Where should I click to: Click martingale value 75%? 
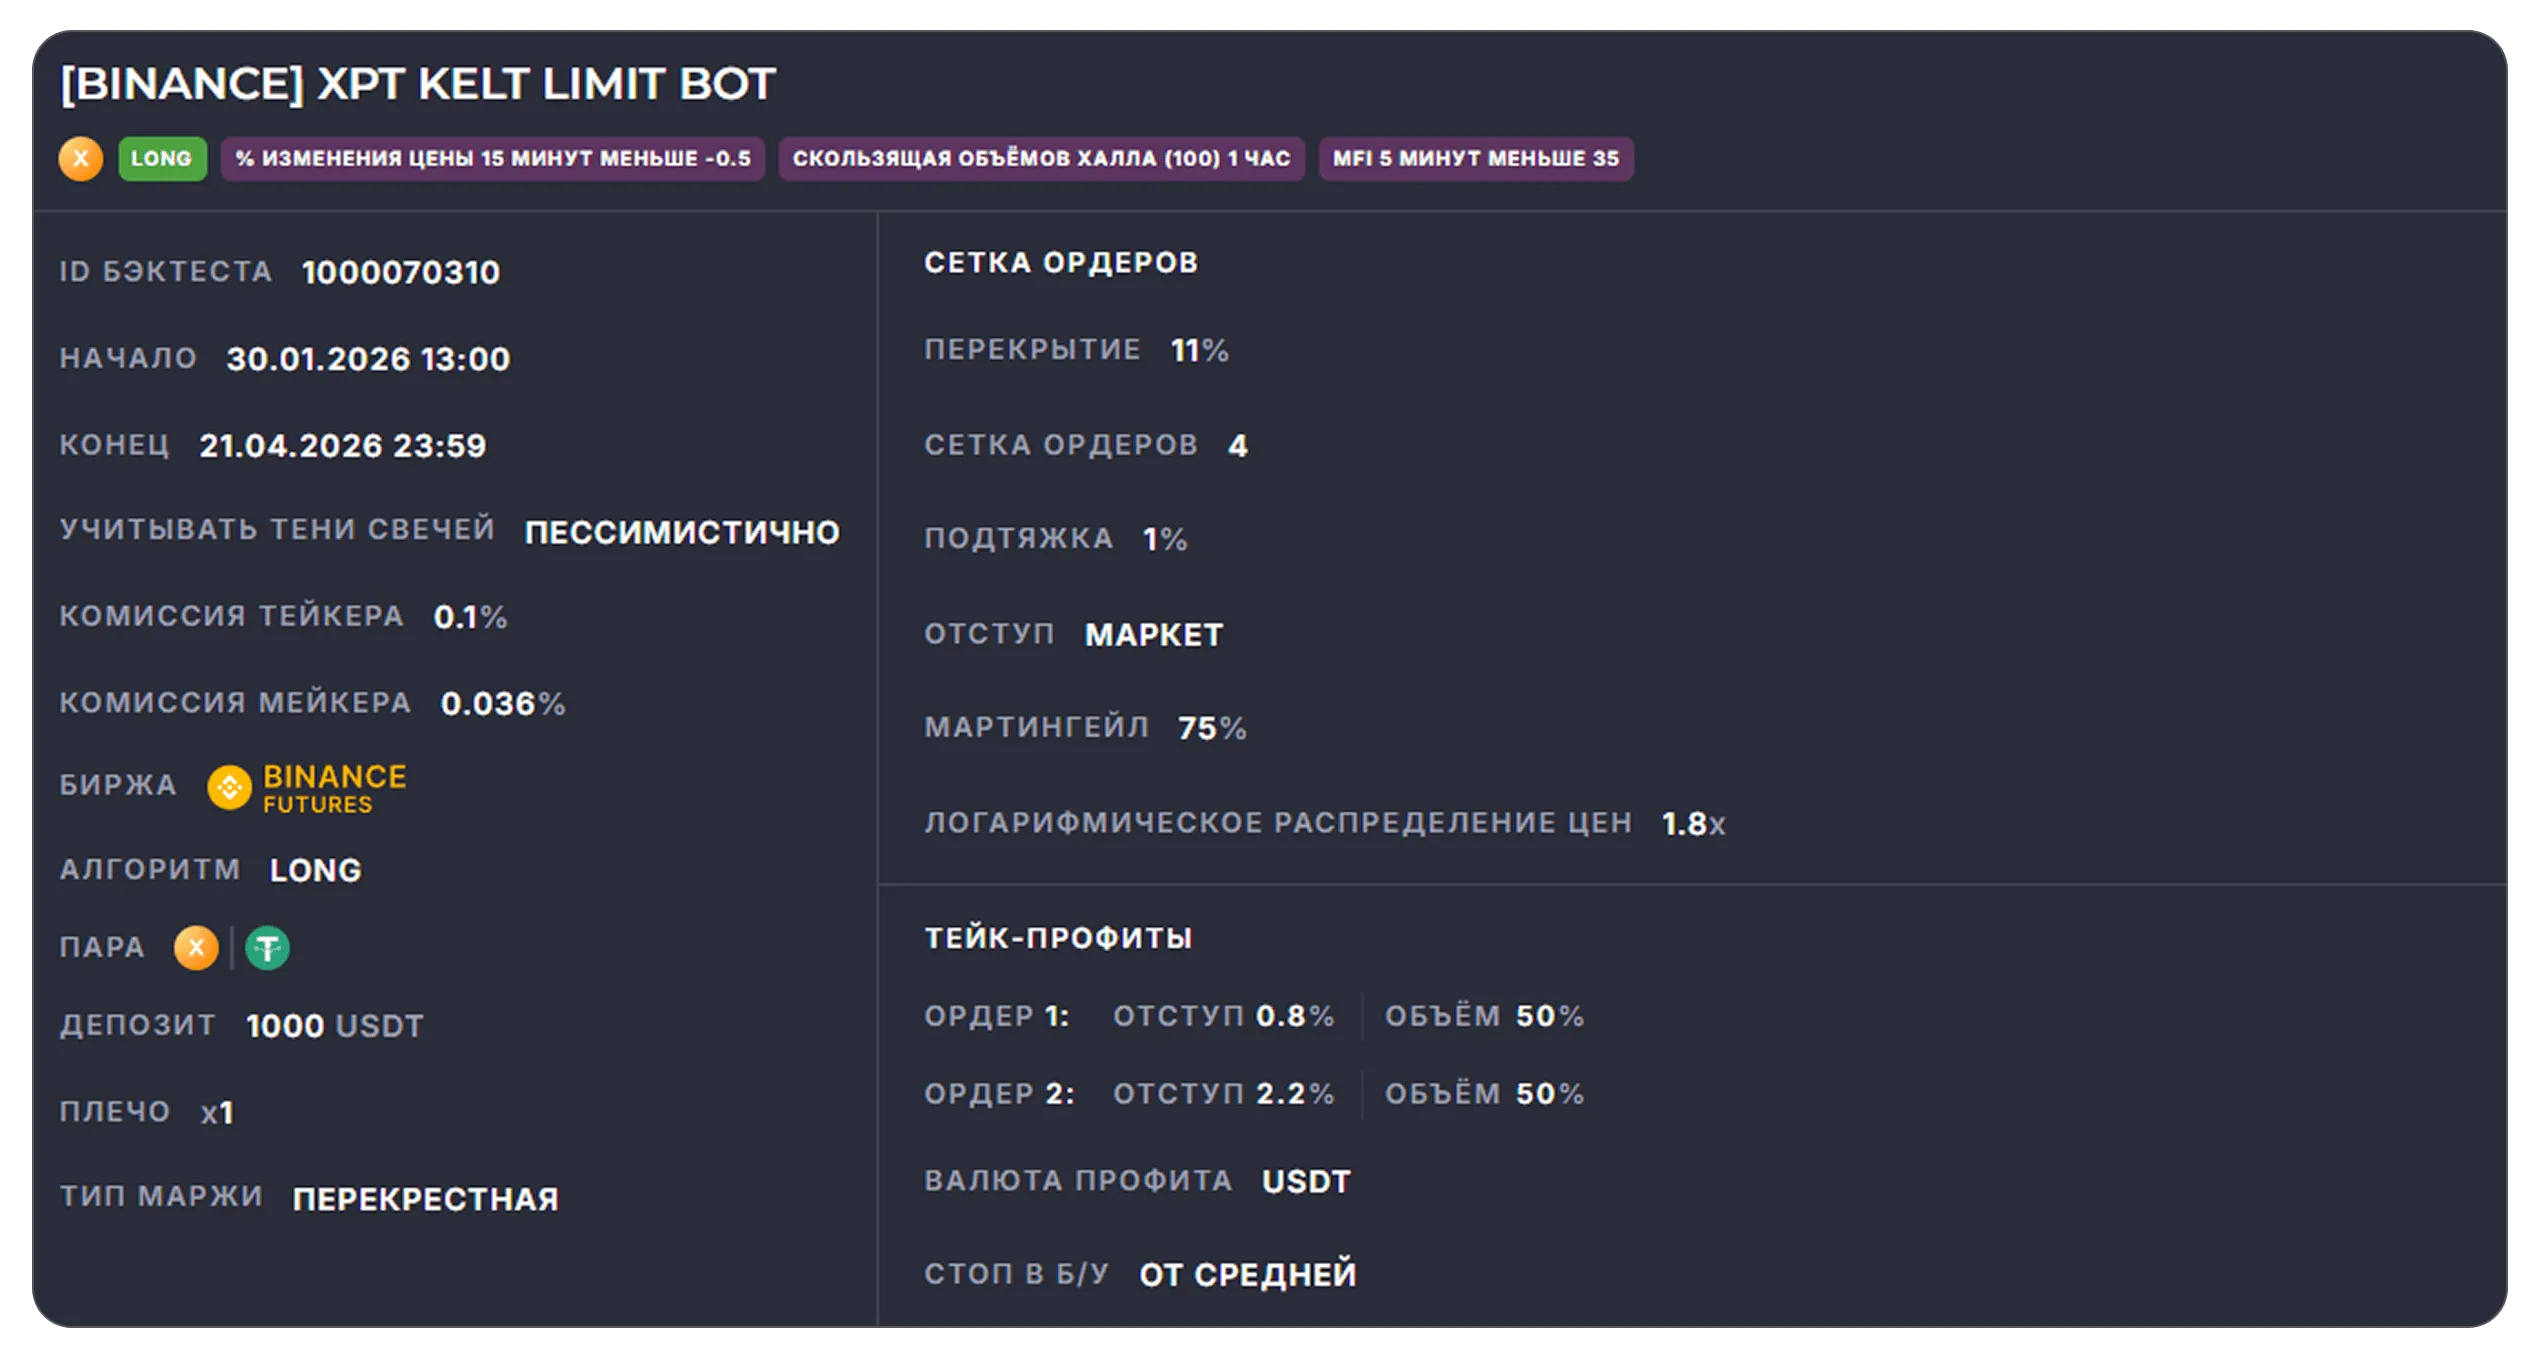pos(1212,728)
